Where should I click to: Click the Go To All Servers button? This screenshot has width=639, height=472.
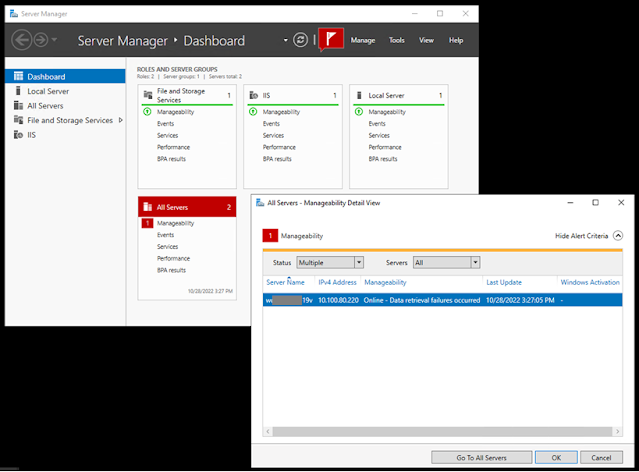(x=482, y=458)
